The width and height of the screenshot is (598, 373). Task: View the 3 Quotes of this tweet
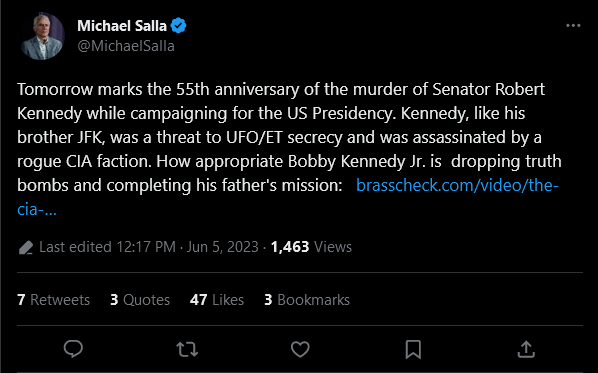click(x=140, y=300)
